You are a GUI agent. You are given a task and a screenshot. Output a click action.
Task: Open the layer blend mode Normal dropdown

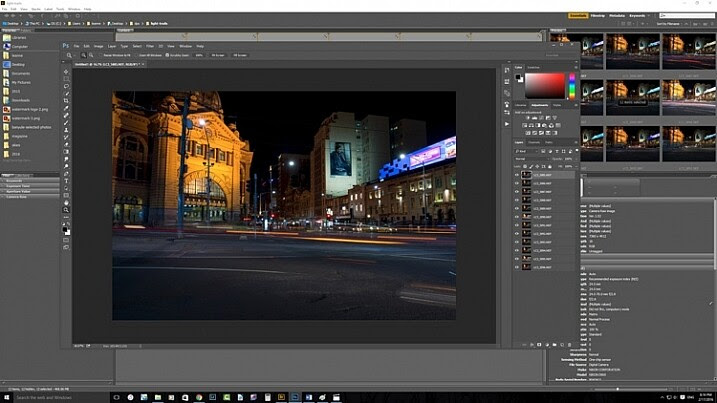coord(532,159)
